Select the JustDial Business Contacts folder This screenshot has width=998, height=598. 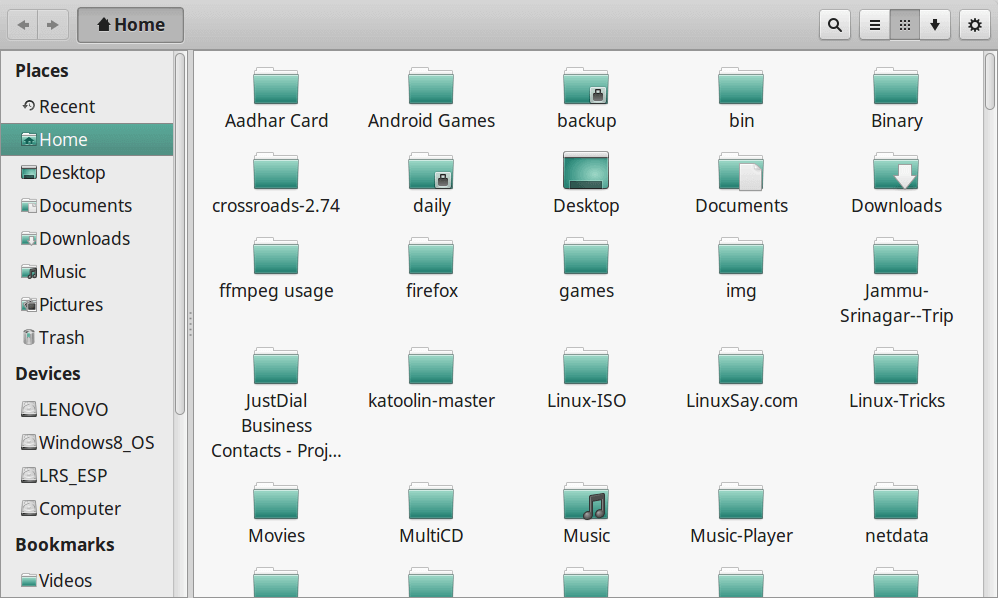(x=276, y=404)
